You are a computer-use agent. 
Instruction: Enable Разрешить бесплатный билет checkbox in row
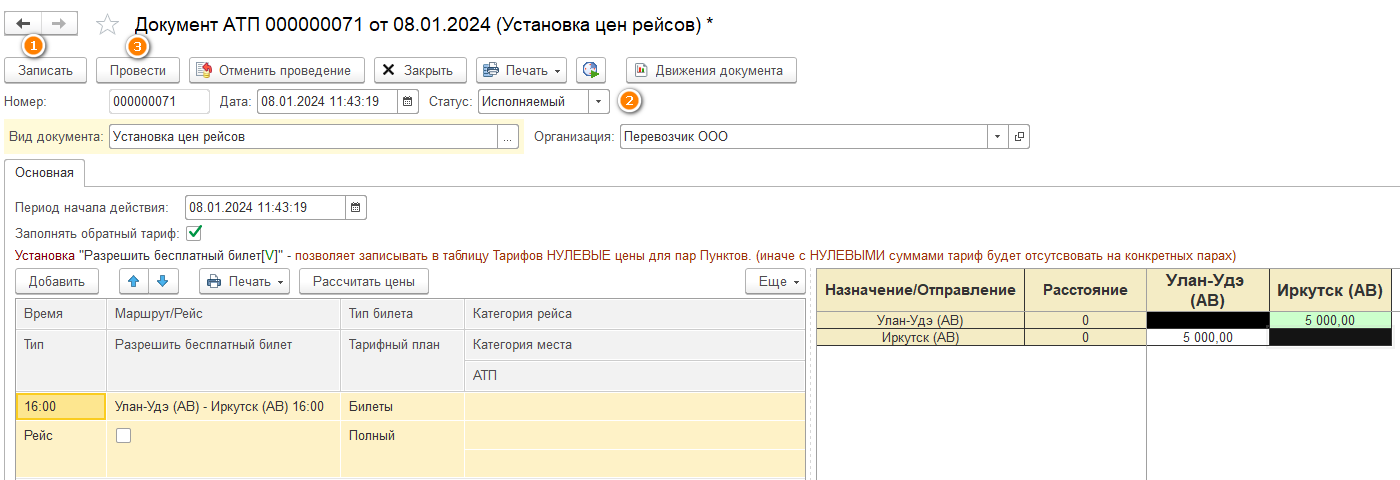123,436
